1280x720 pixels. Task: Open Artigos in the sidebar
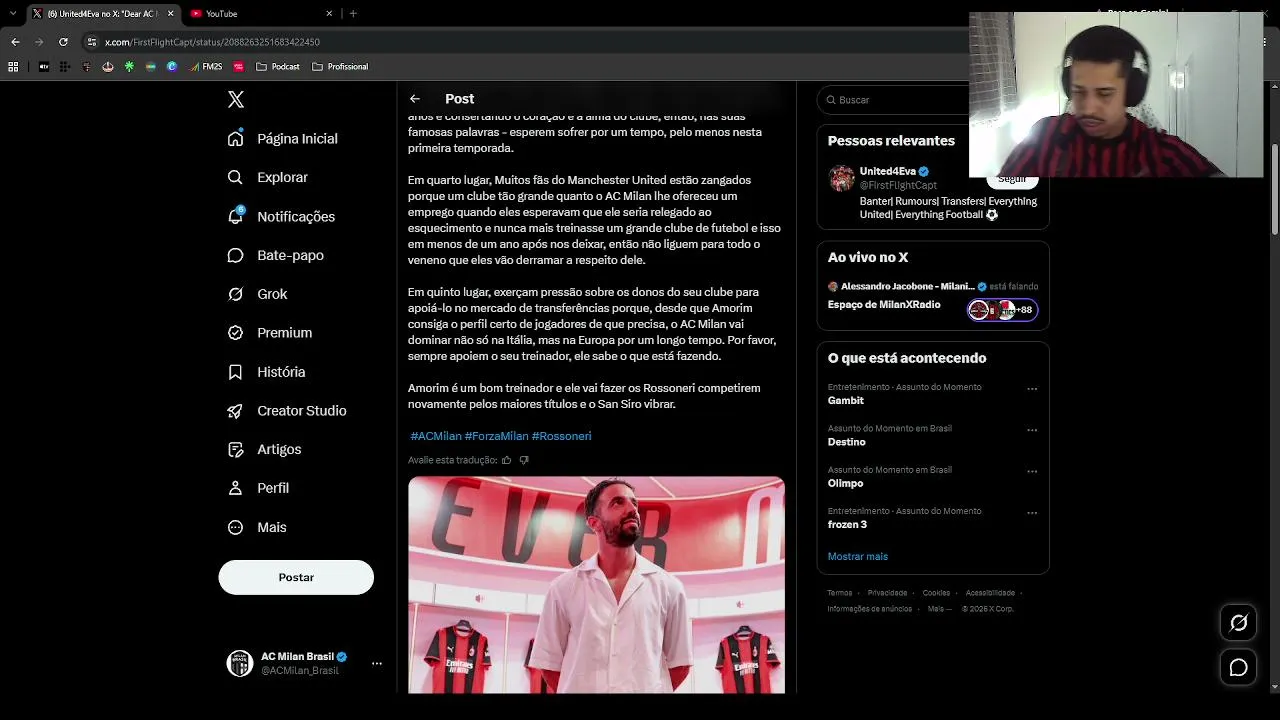click(x=265, y=450)
